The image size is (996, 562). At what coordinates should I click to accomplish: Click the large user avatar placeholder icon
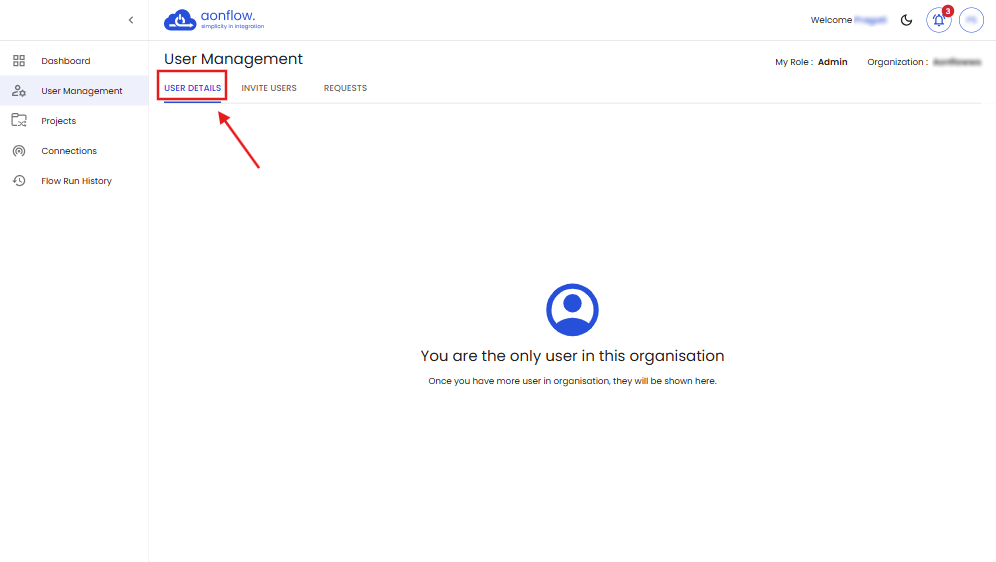(572, 310)
